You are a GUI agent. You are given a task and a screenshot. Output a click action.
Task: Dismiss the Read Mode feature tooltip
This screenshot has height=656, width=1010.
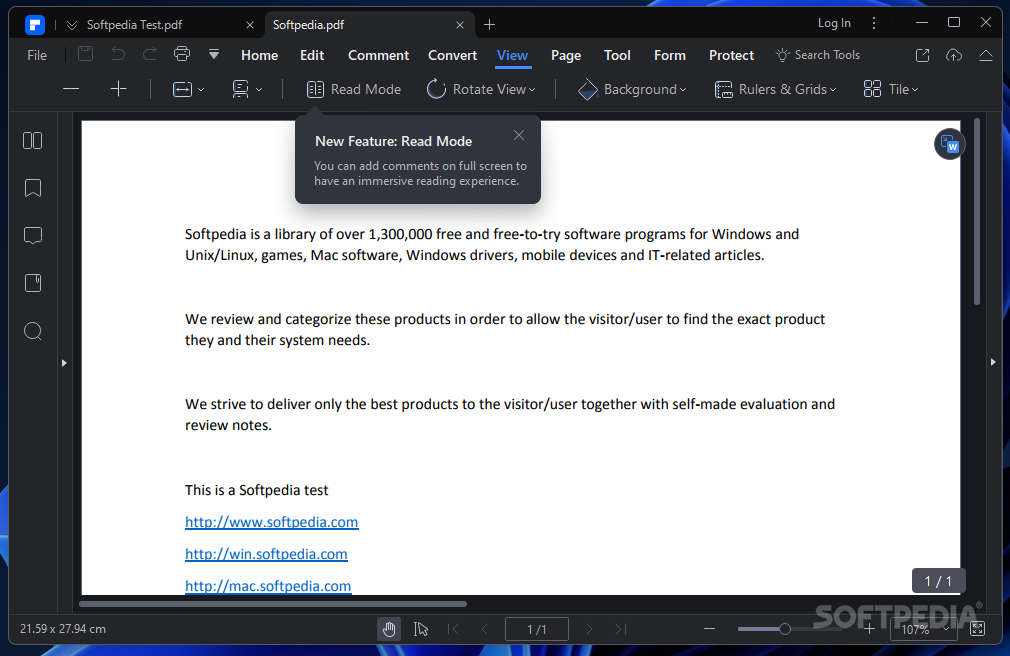click(519, 135)
